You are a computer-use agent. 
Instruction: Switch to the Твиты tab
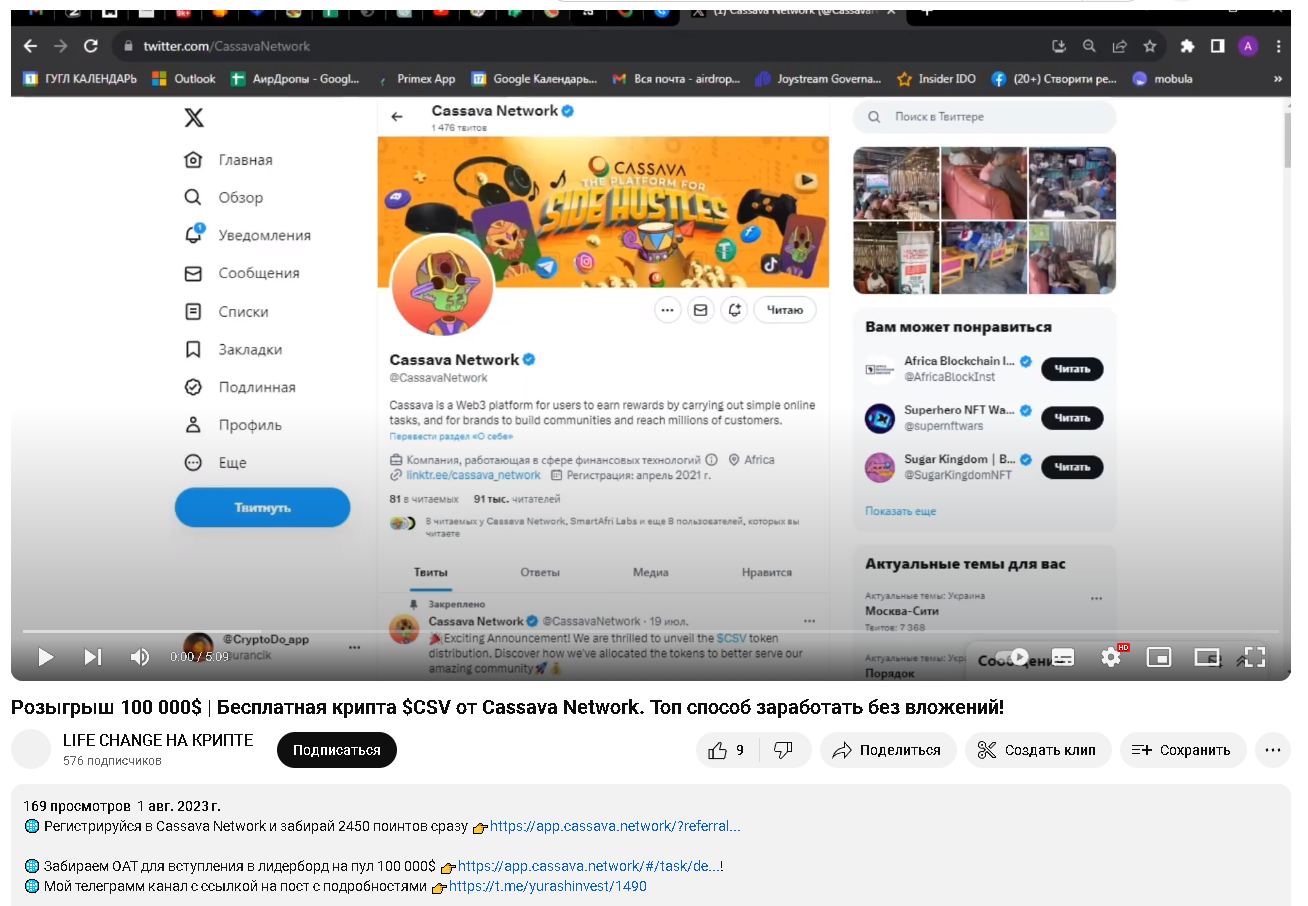pos(431,573)
